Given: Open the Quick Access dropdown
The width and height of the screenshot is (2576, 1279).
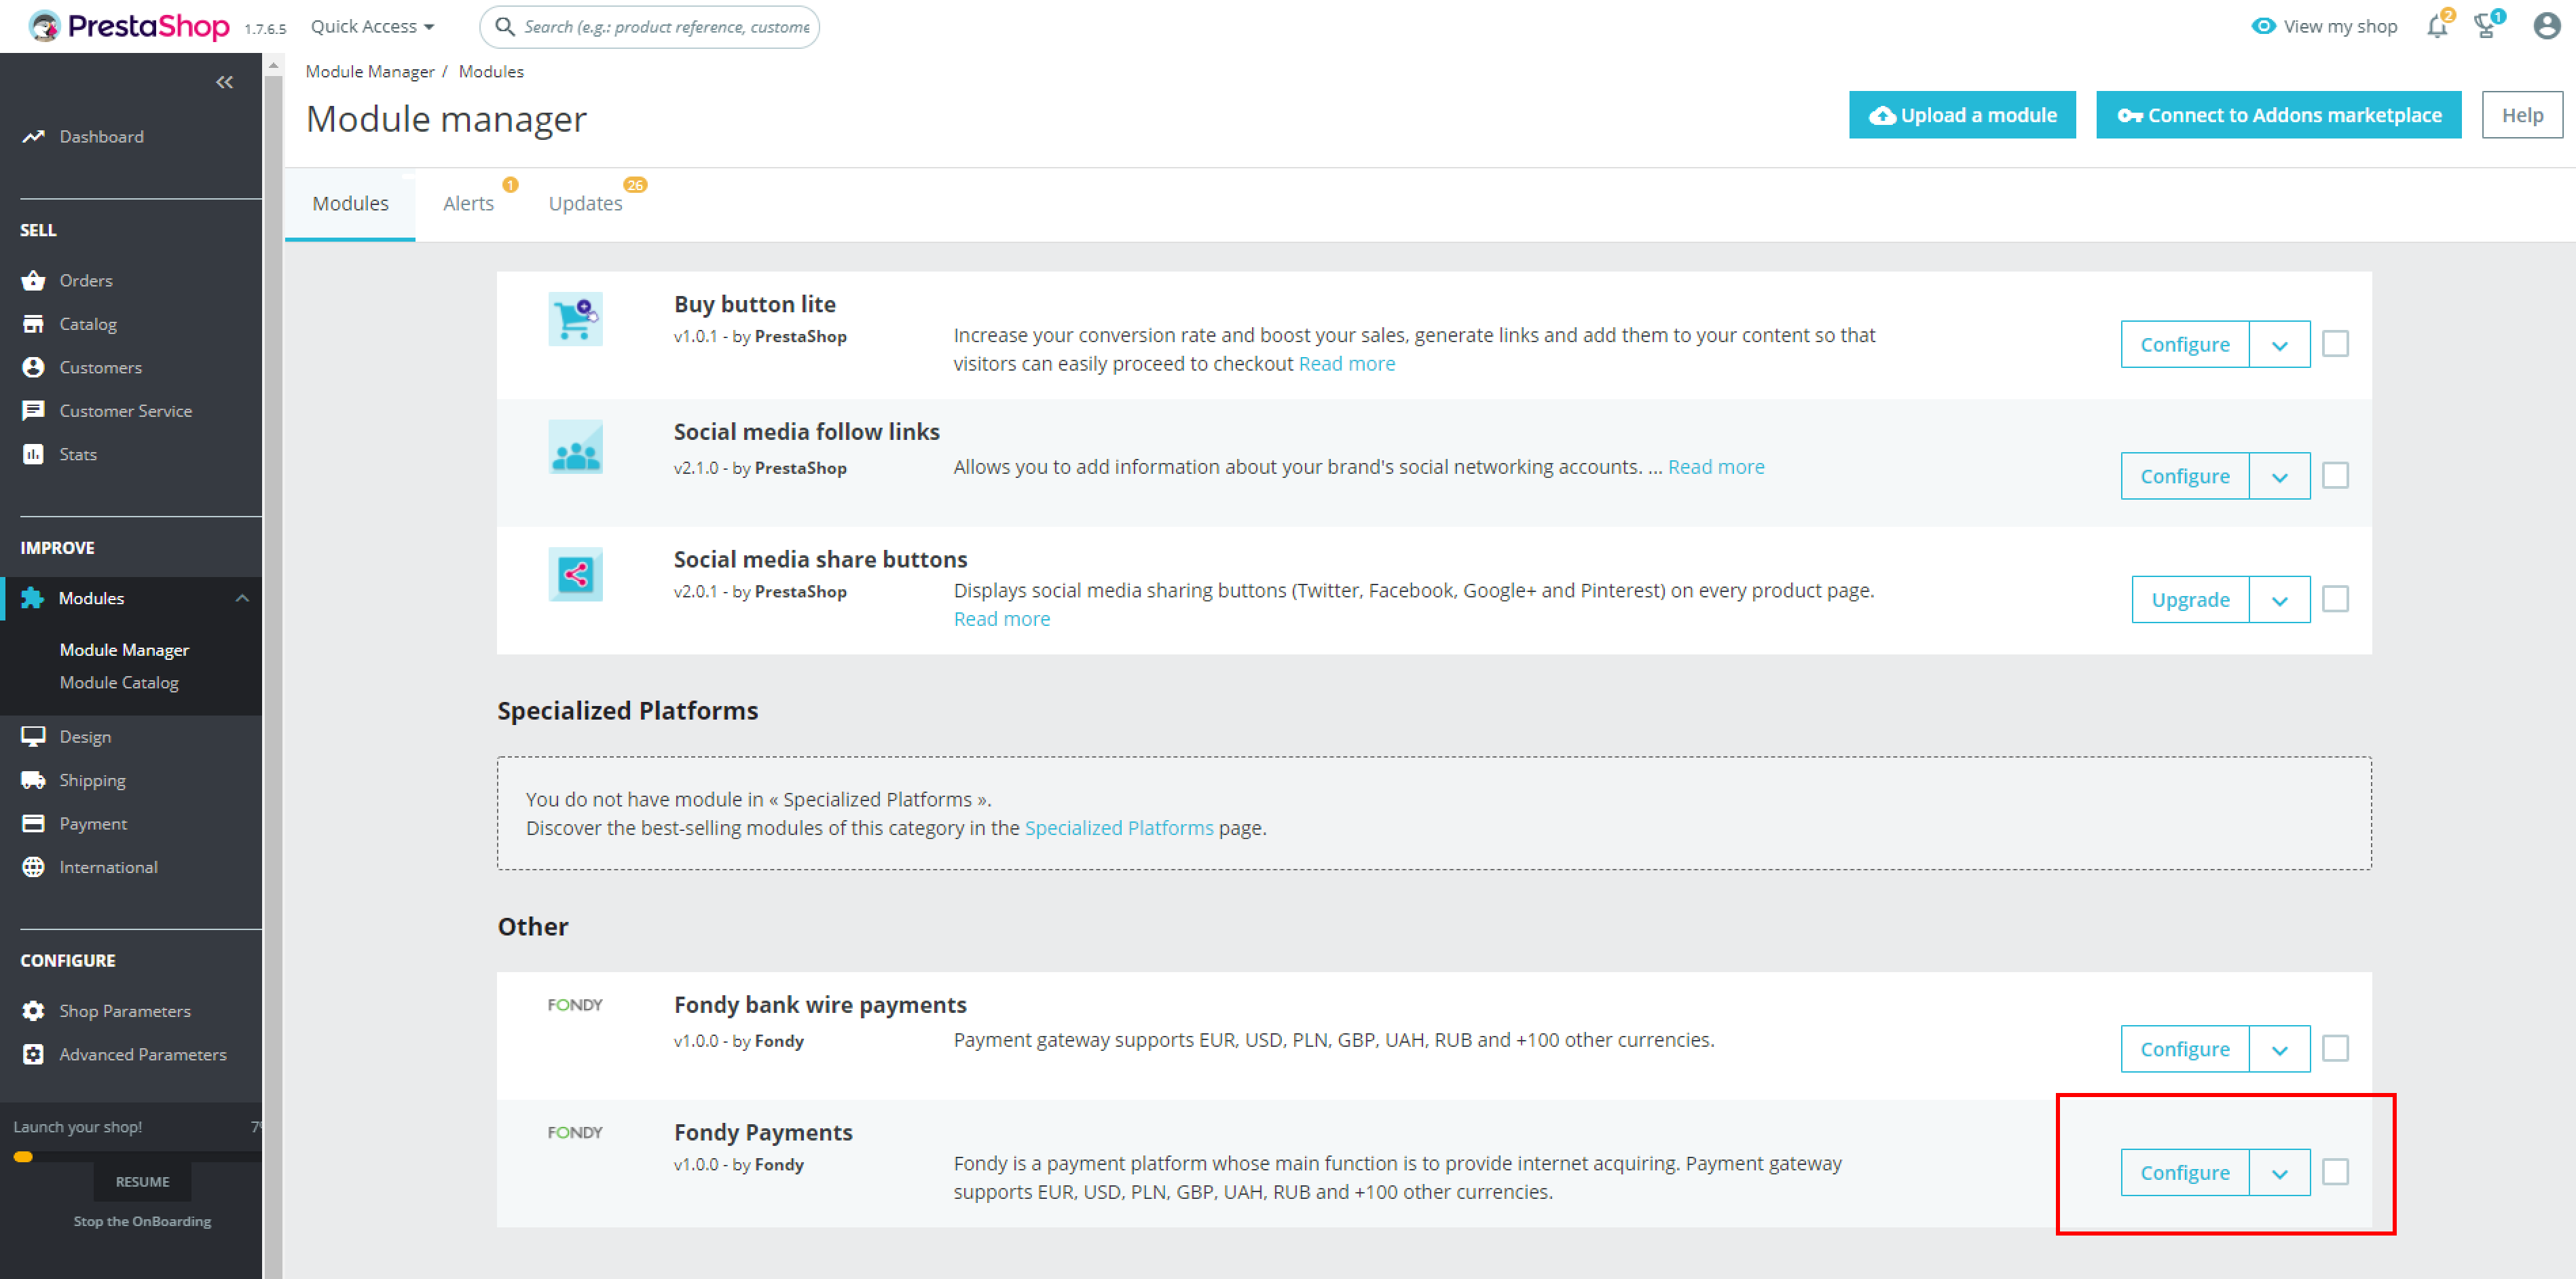Looking at the screenshot, I should coord(372,26).
